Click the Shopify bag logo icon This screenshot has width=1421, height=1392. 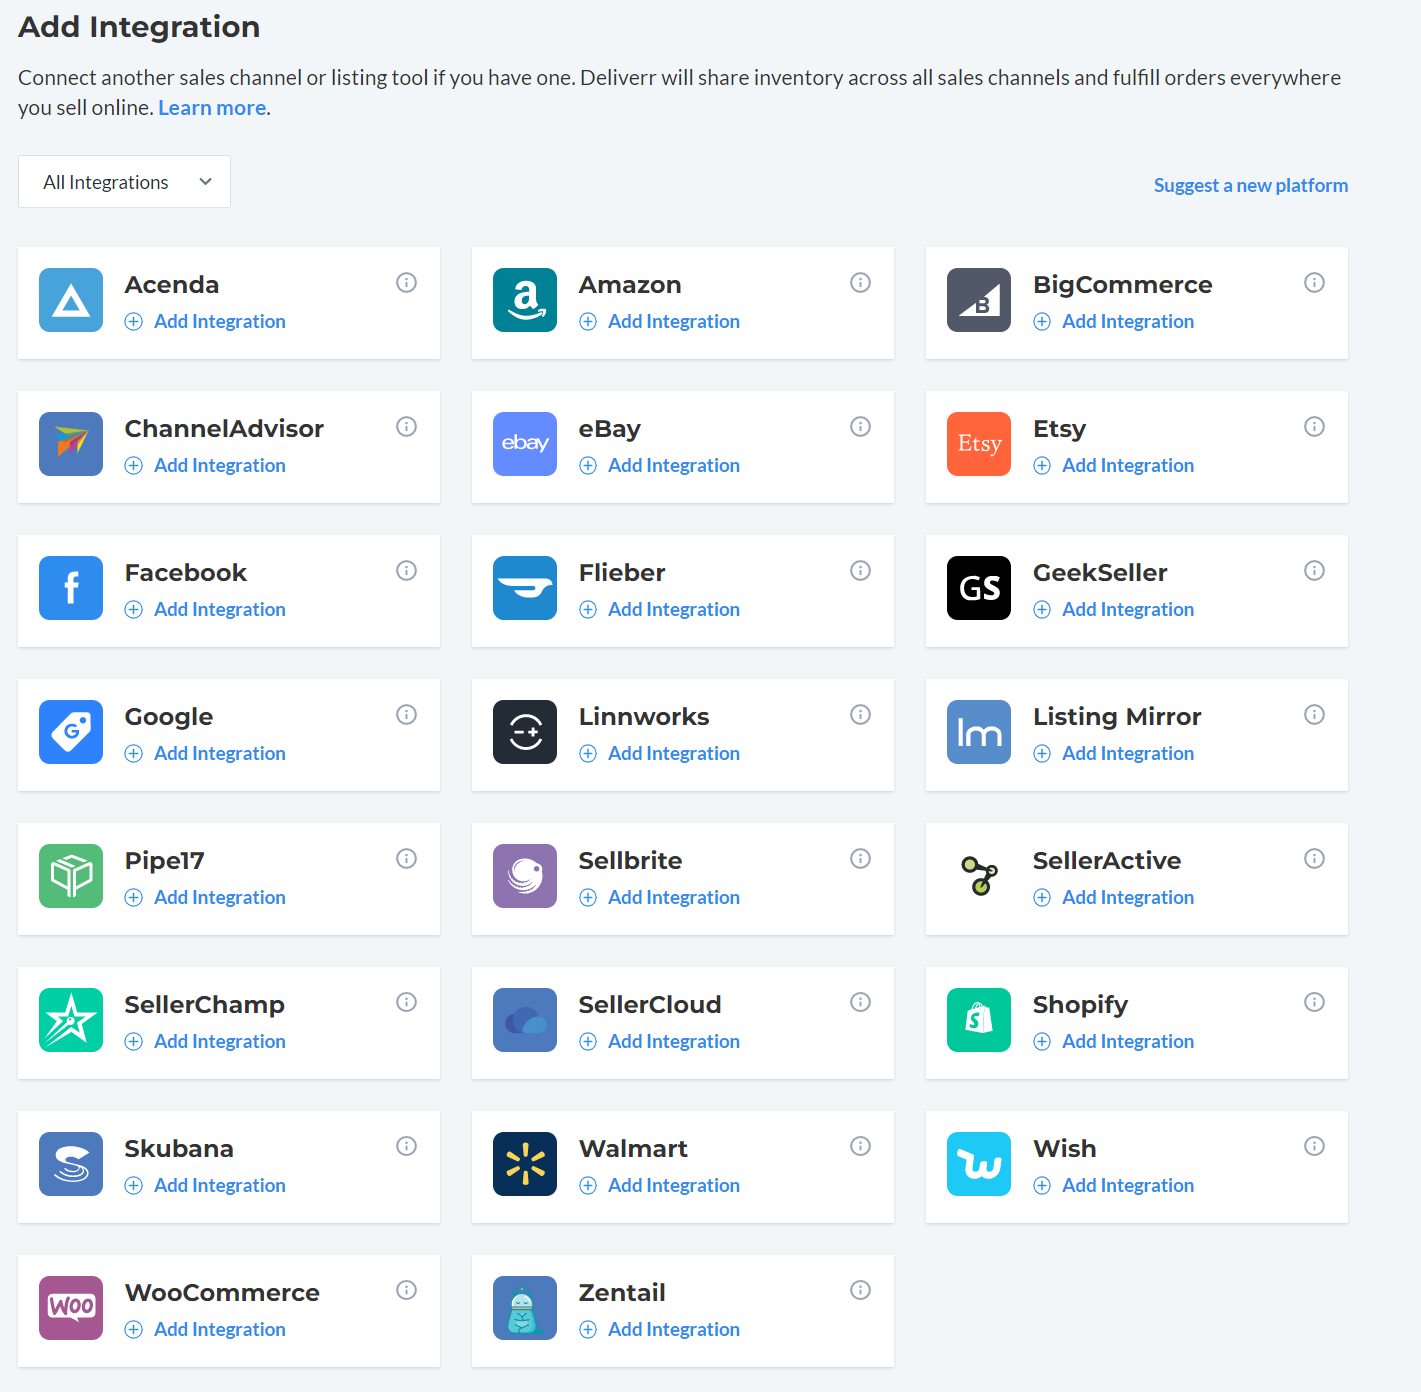coord(979,1020)
